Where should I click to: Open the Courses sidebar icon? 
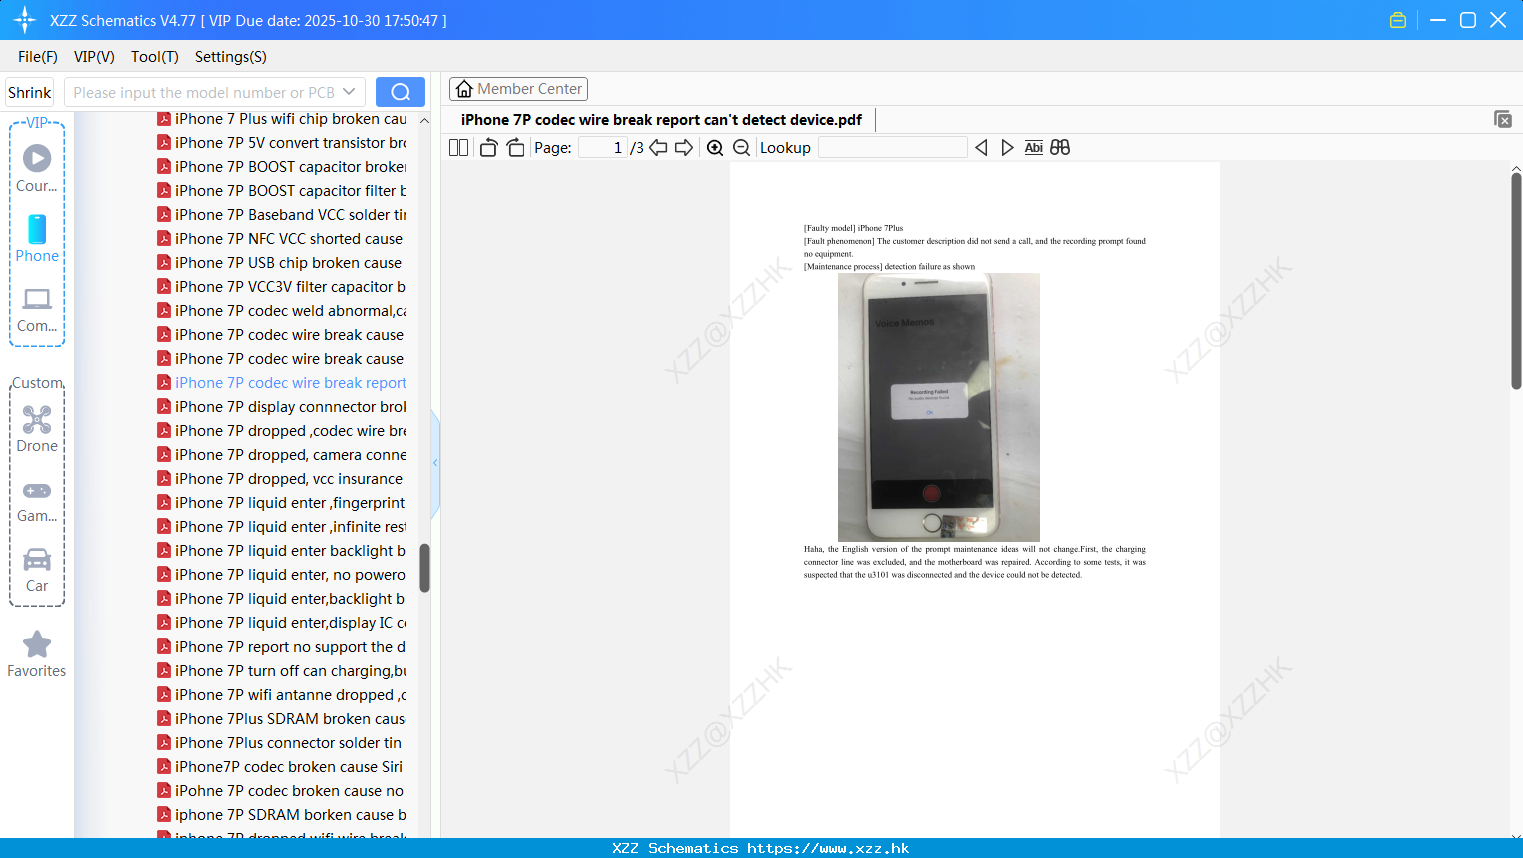(x=37, y=168)
